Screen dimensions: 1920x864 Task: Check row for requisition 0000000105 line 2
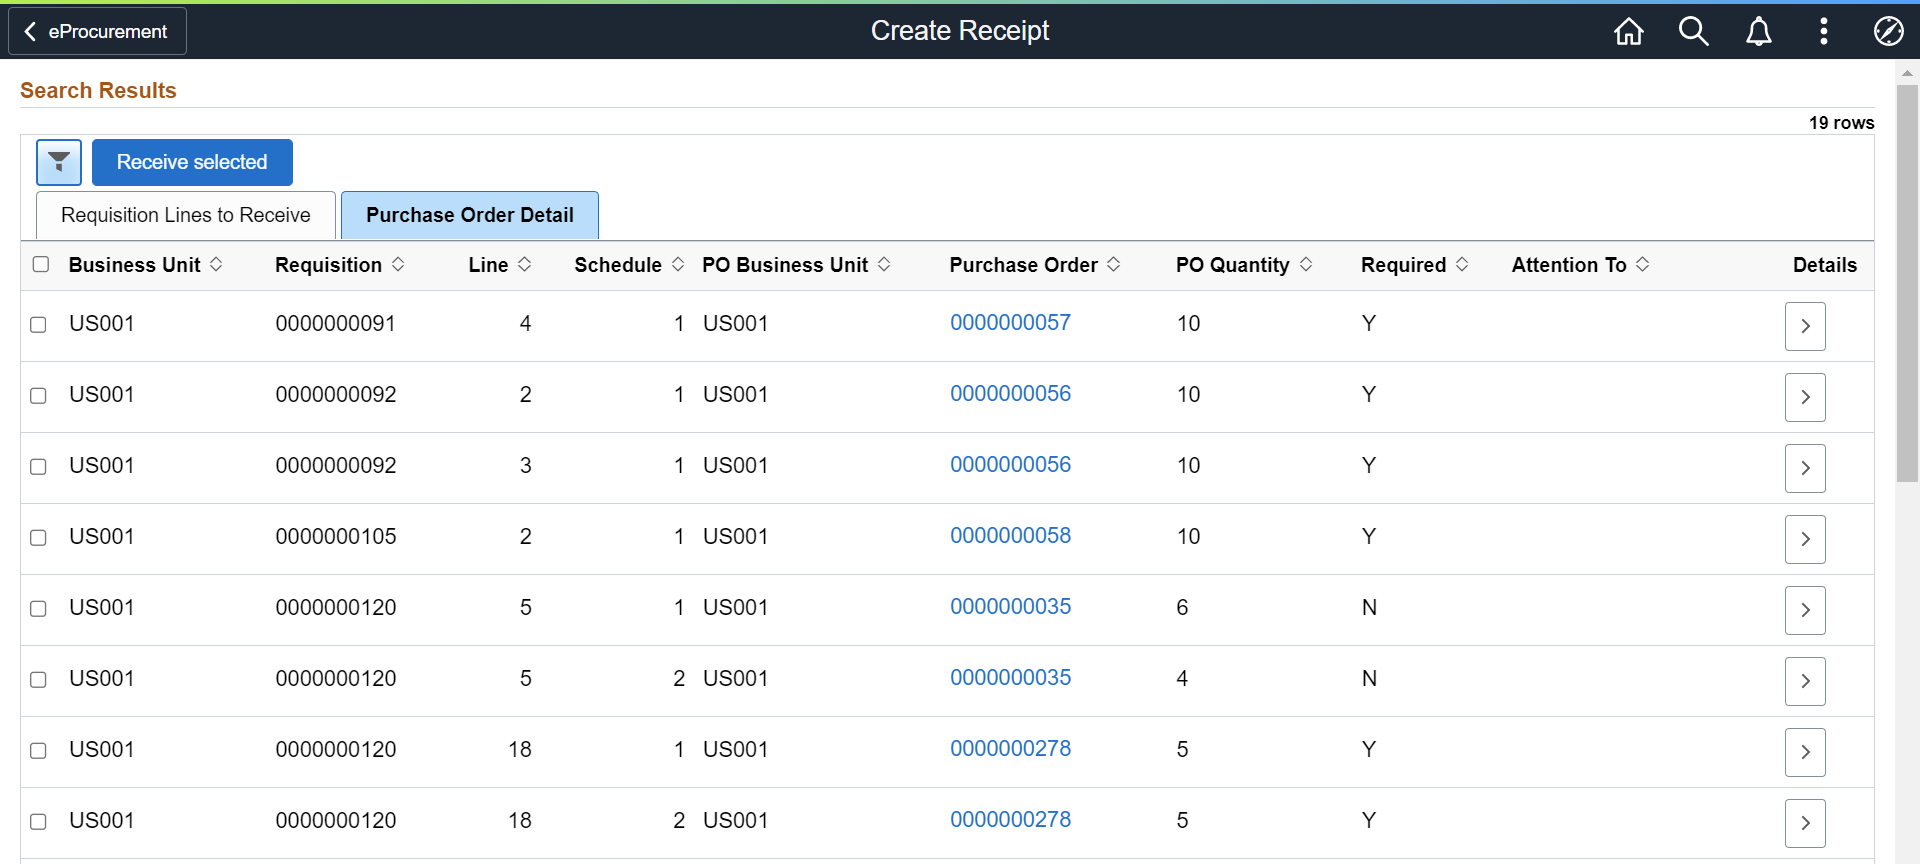pyautogui.click(x=38, y=538)
